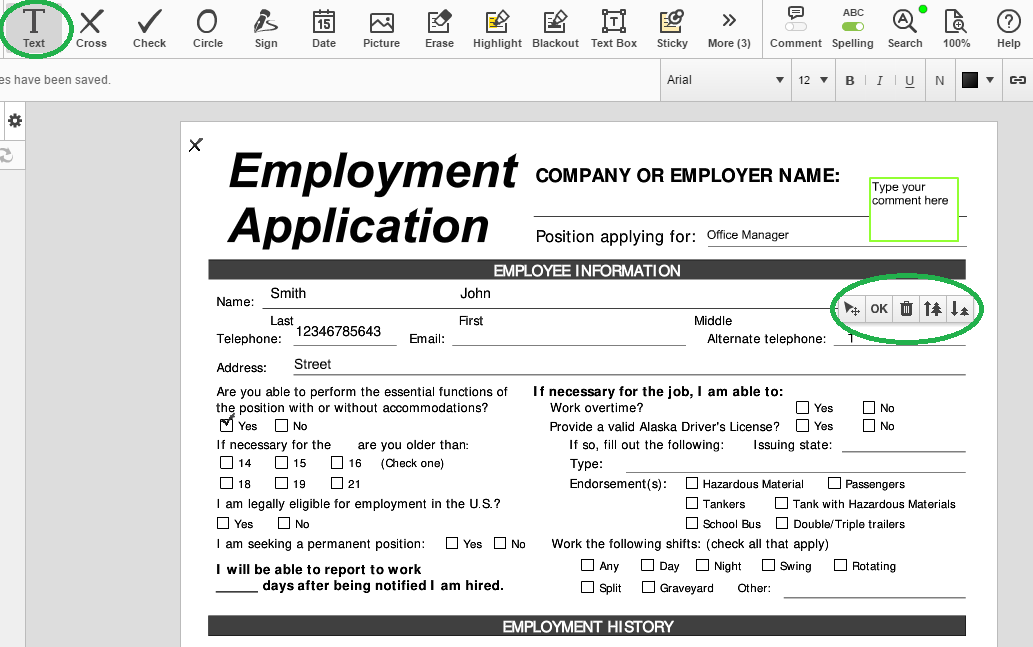
Task: Check the age 21 checkbox
Action: tap(337, 483)
